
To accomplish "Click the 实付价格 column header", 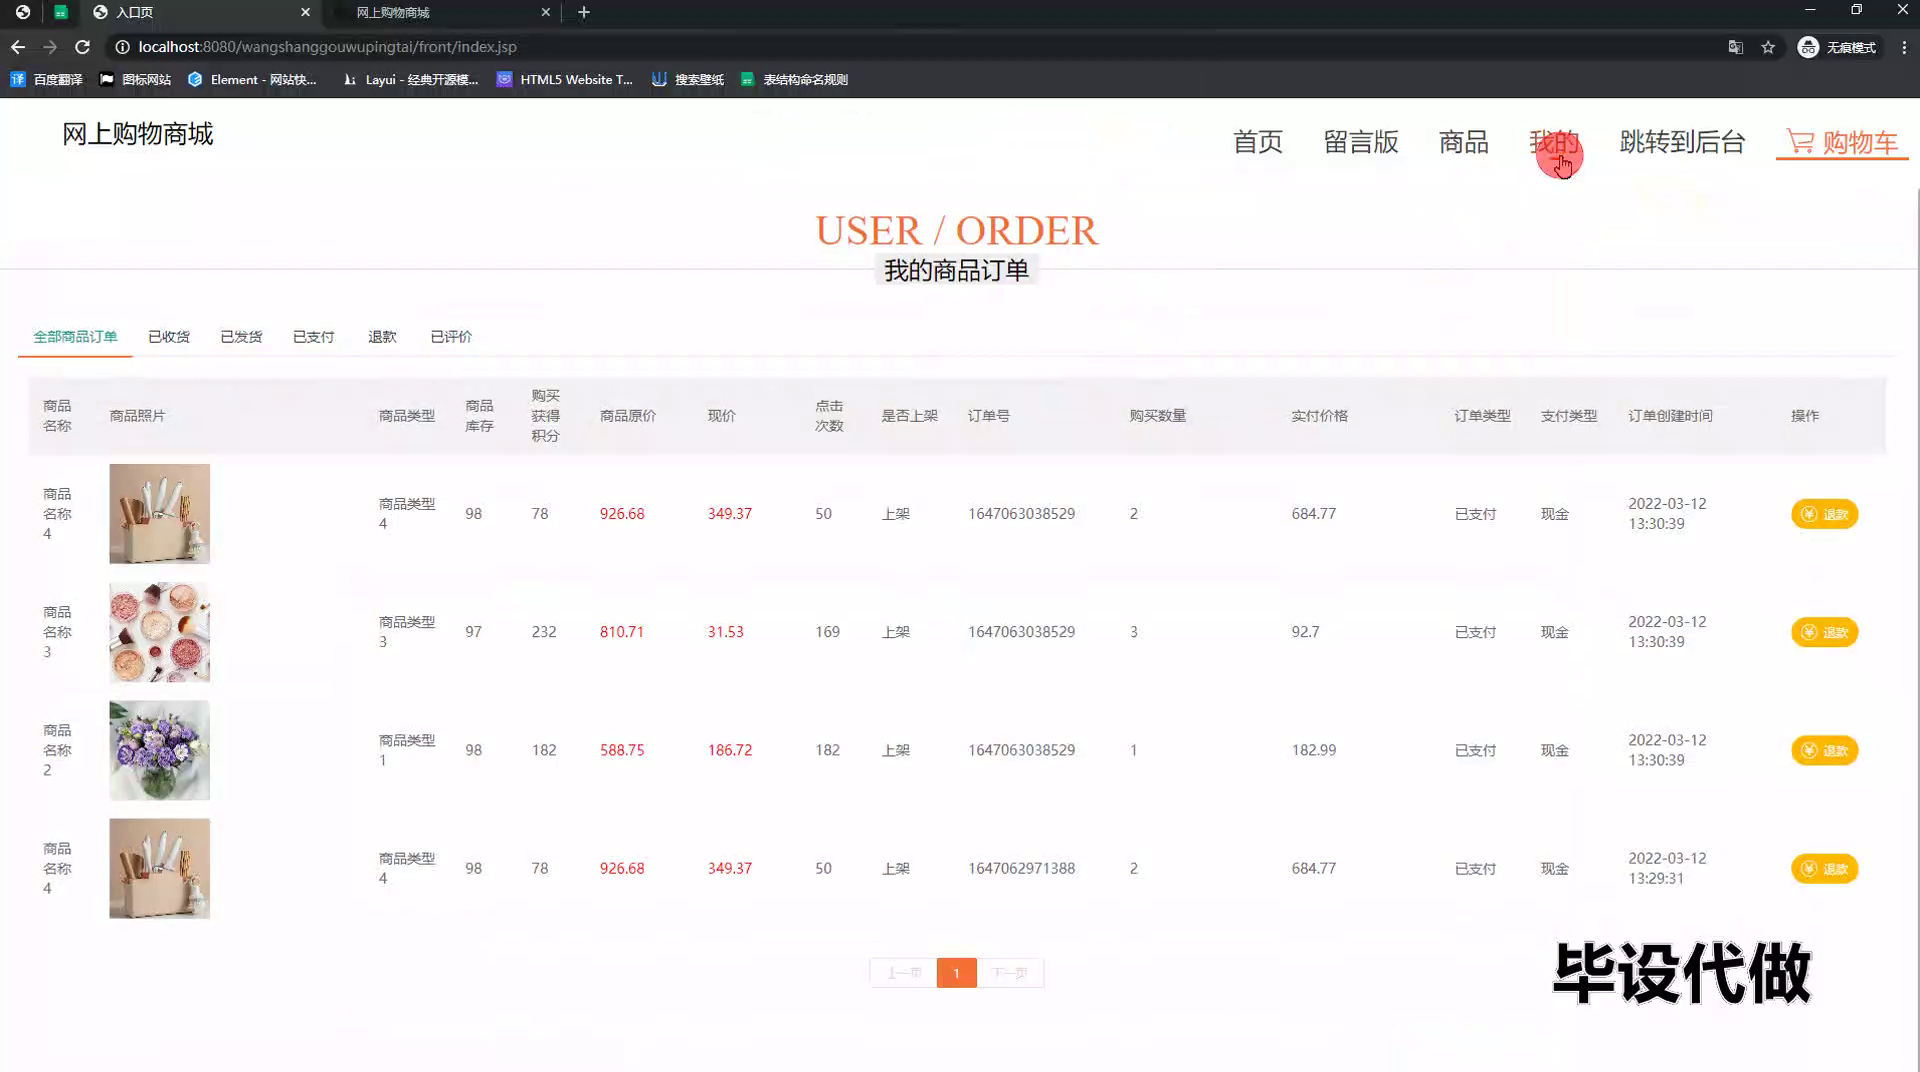I will coord(1319,416).
